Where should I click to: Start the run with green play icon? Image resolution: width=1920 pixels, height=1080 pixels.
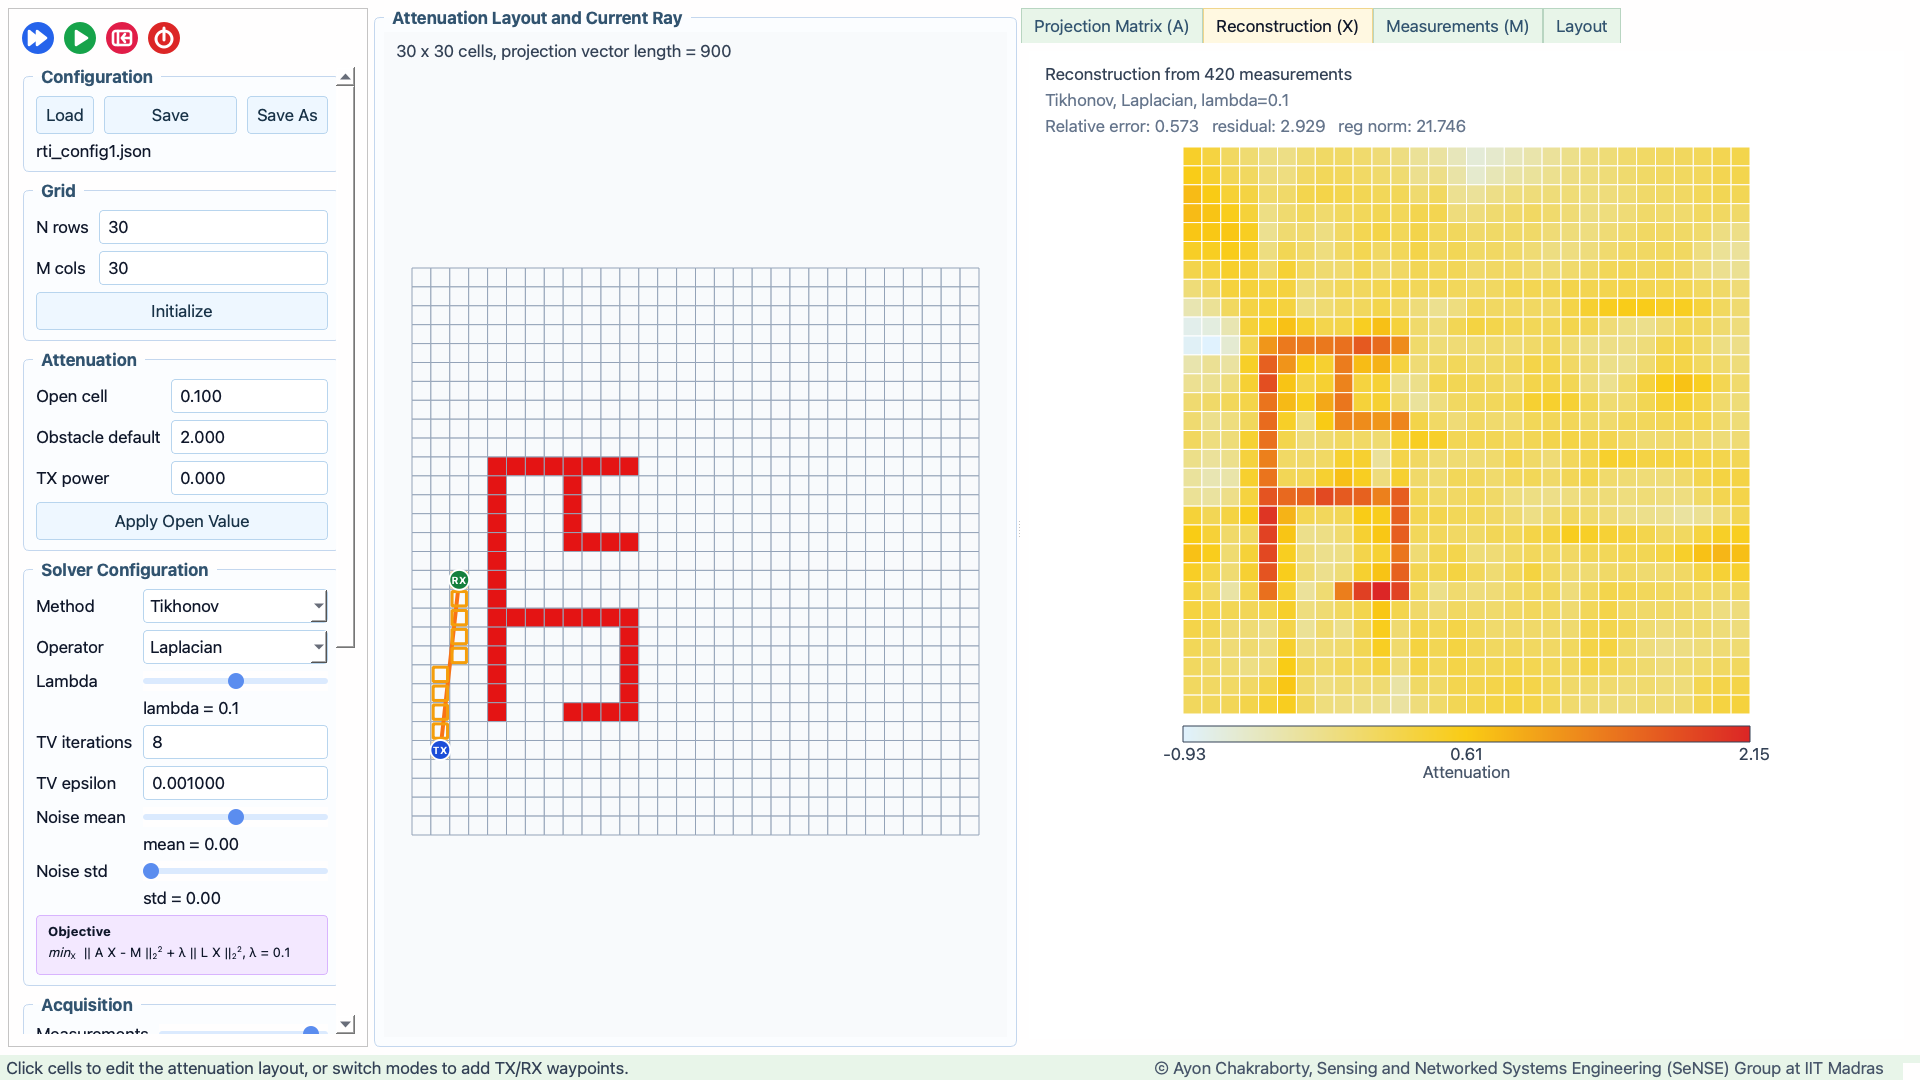(x=80, y=38)
